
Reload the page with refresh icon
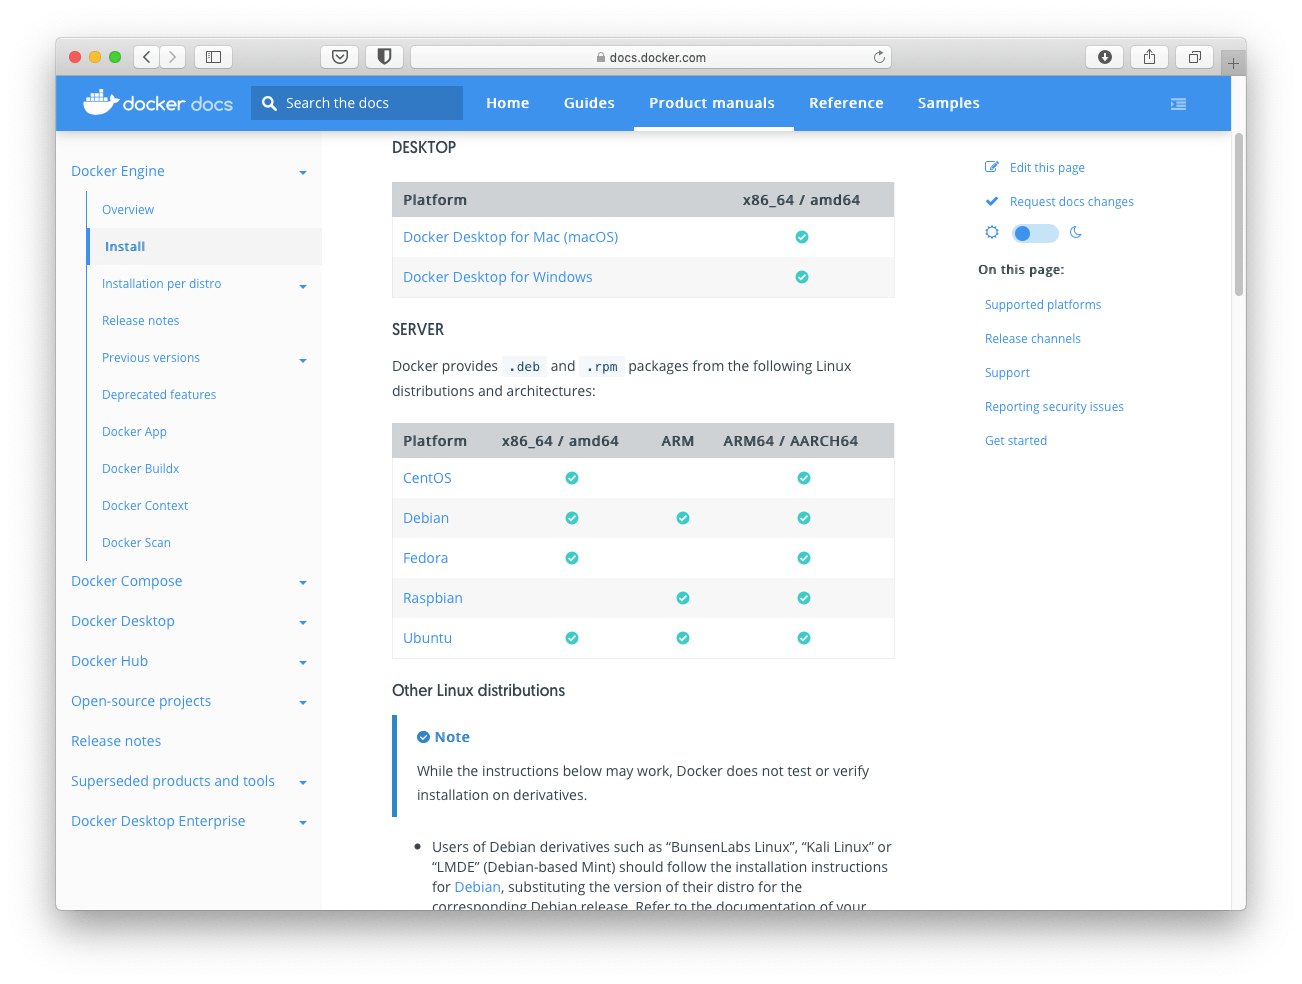tap(879, 57)
